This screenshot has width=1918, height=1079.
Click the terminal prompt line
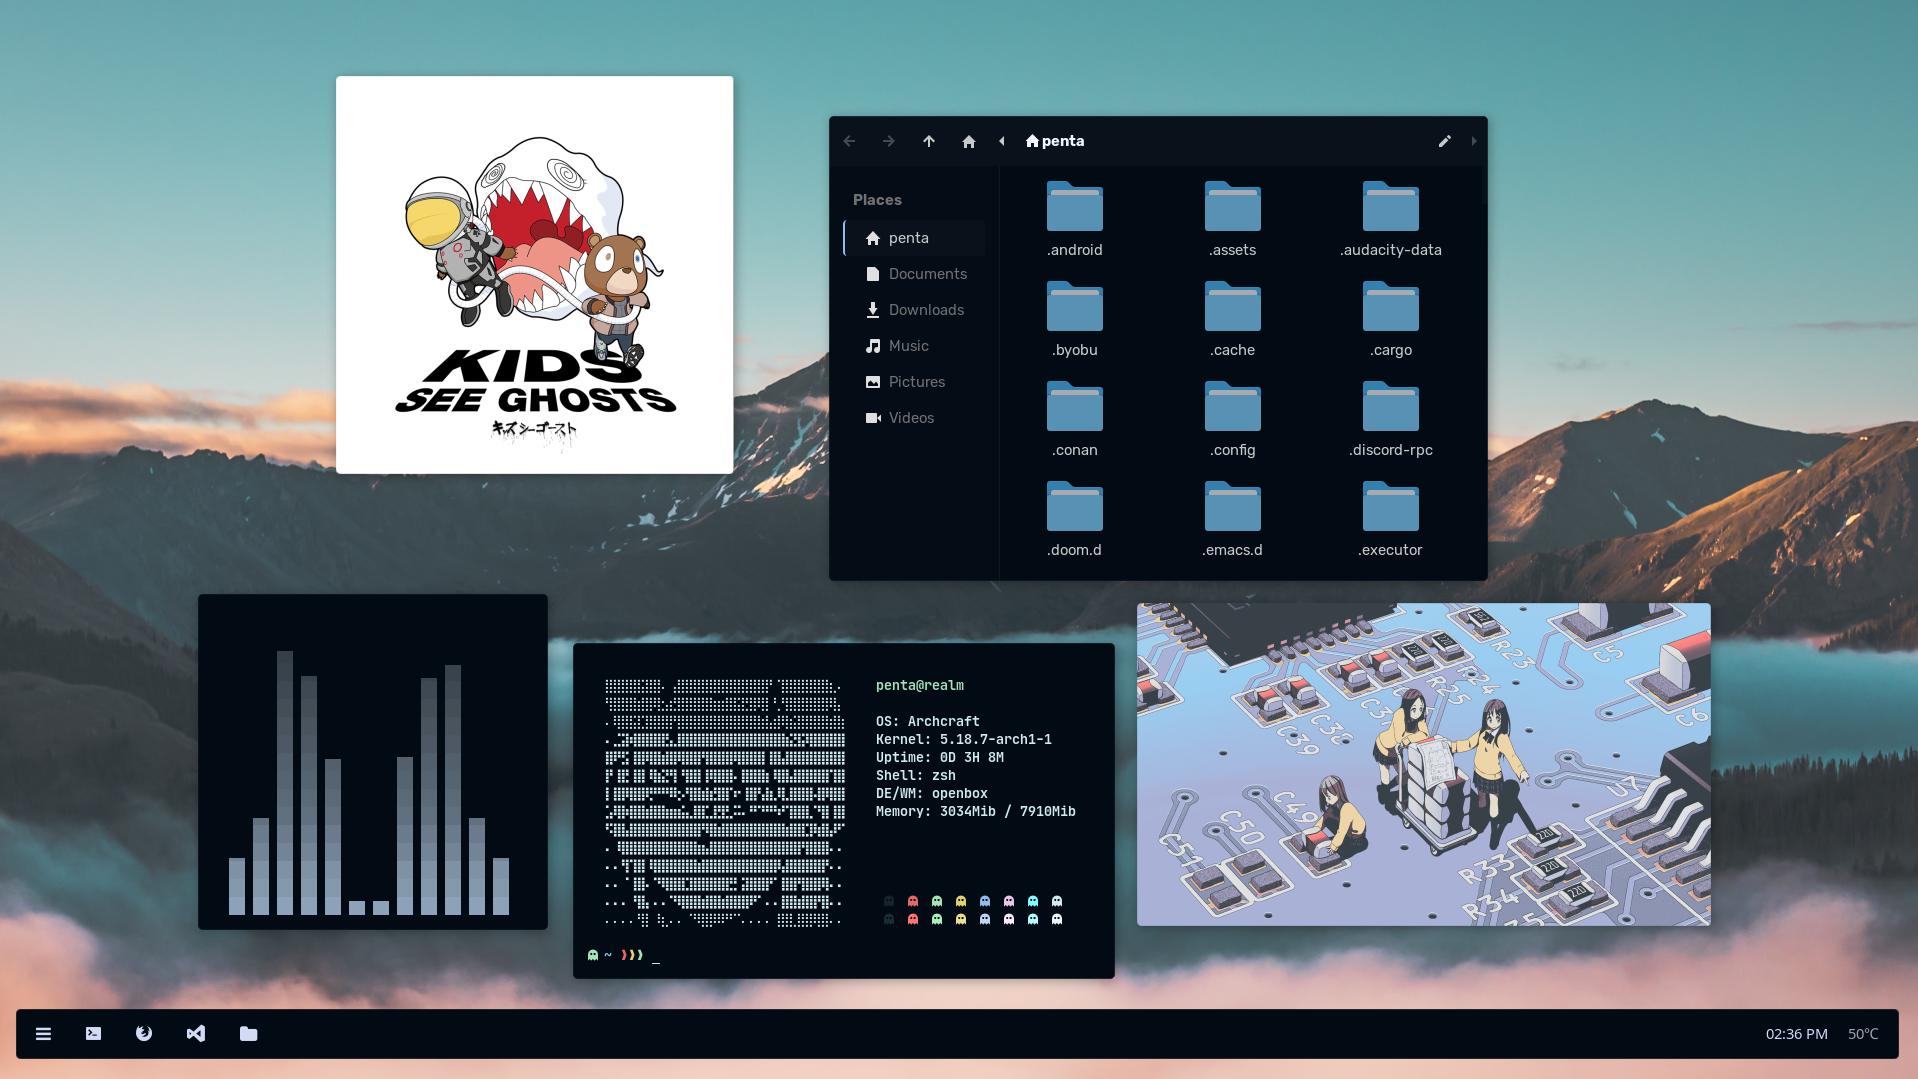point(624,955)
